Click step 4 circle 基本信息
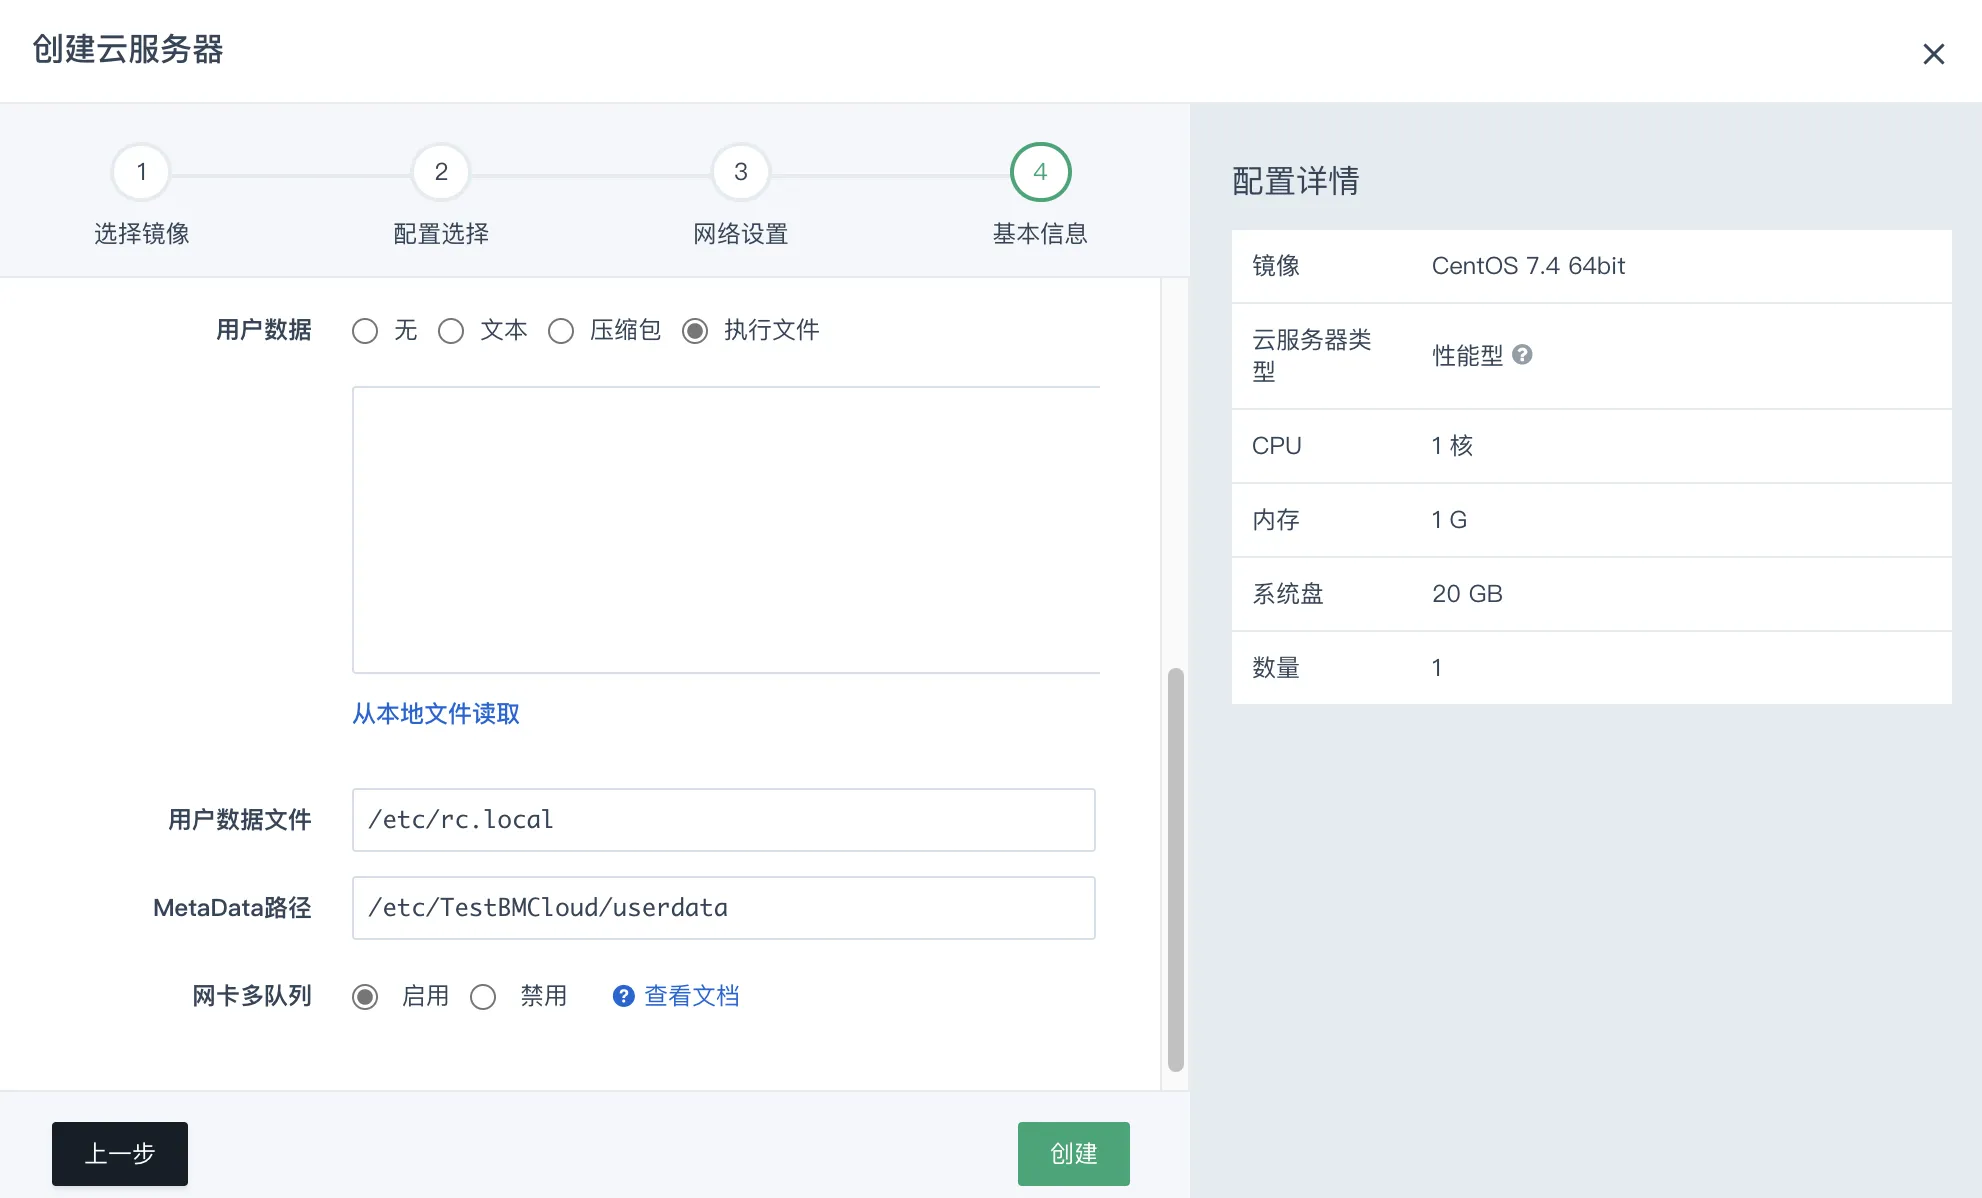Screen dimensions: 1982x1198 1039,172
